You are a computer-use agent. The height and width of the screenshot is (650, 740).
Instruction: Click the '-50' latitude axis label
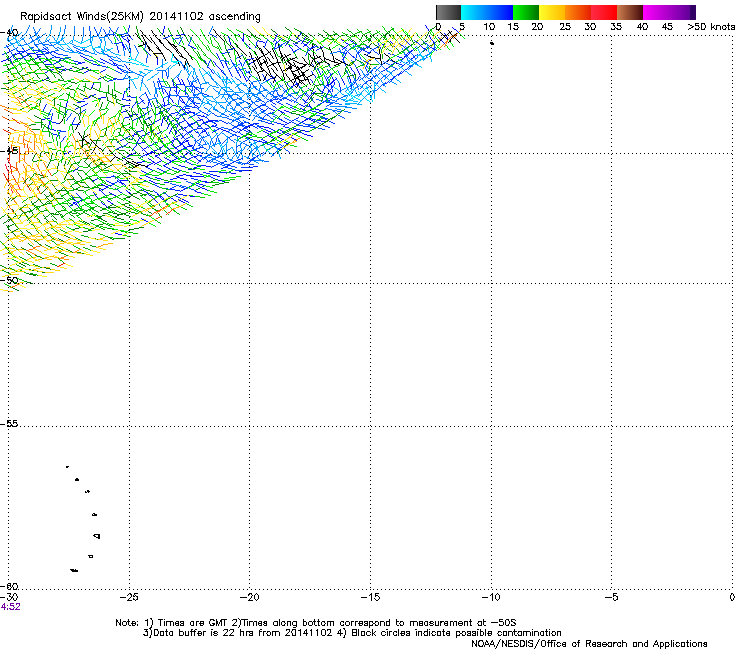pos(9,280)
